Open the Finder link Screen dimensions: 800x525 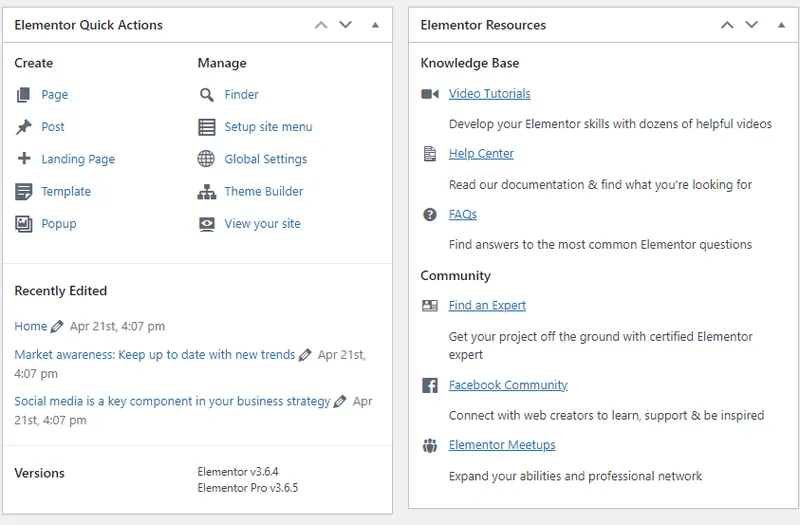[241, 94]
